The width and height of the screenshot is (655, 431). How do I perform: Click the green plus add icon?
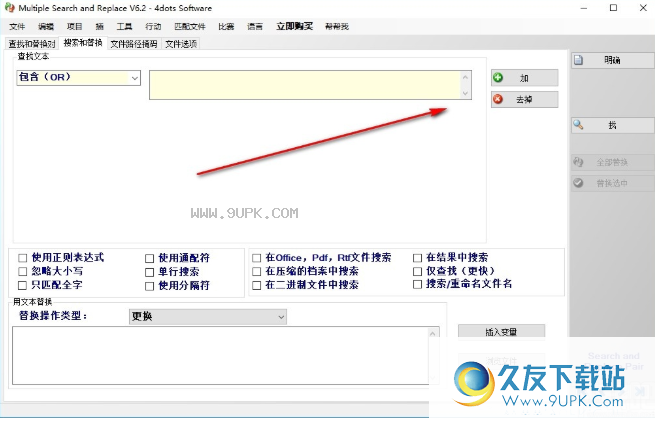click(x=498, y=78)
